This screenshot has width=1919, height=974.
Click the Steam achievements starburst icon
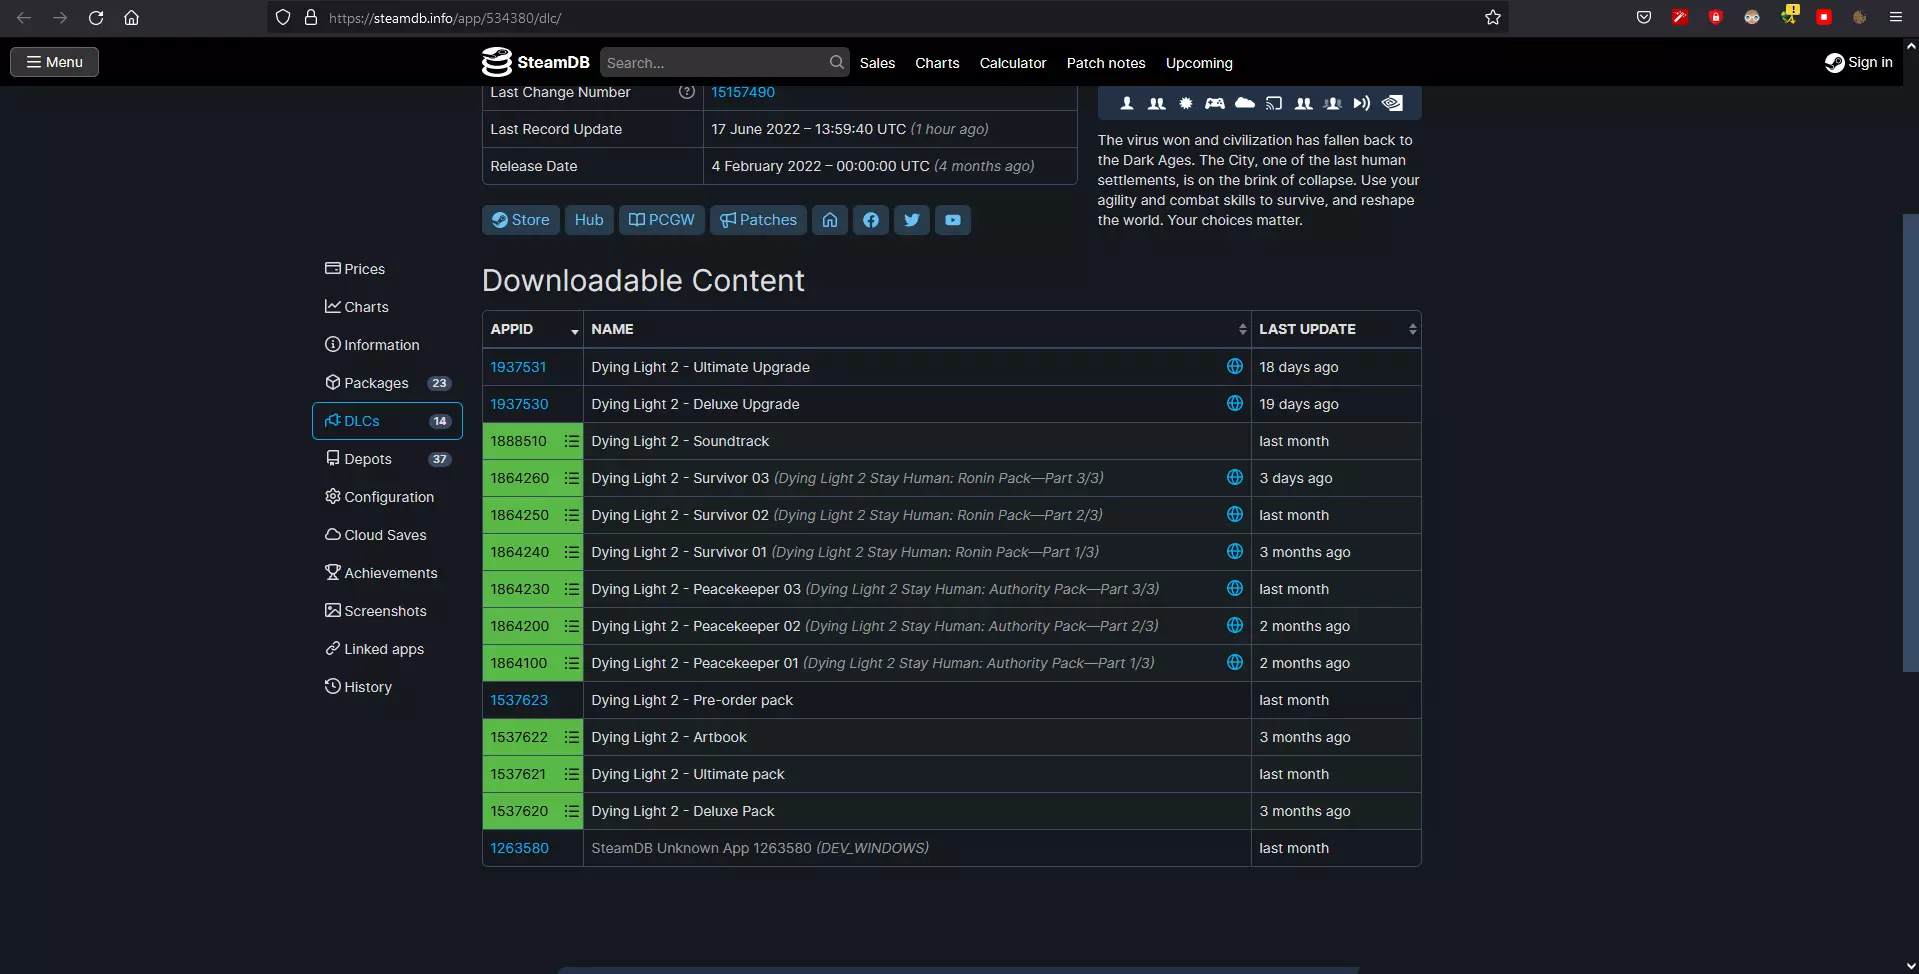(x=1186, y=103)
